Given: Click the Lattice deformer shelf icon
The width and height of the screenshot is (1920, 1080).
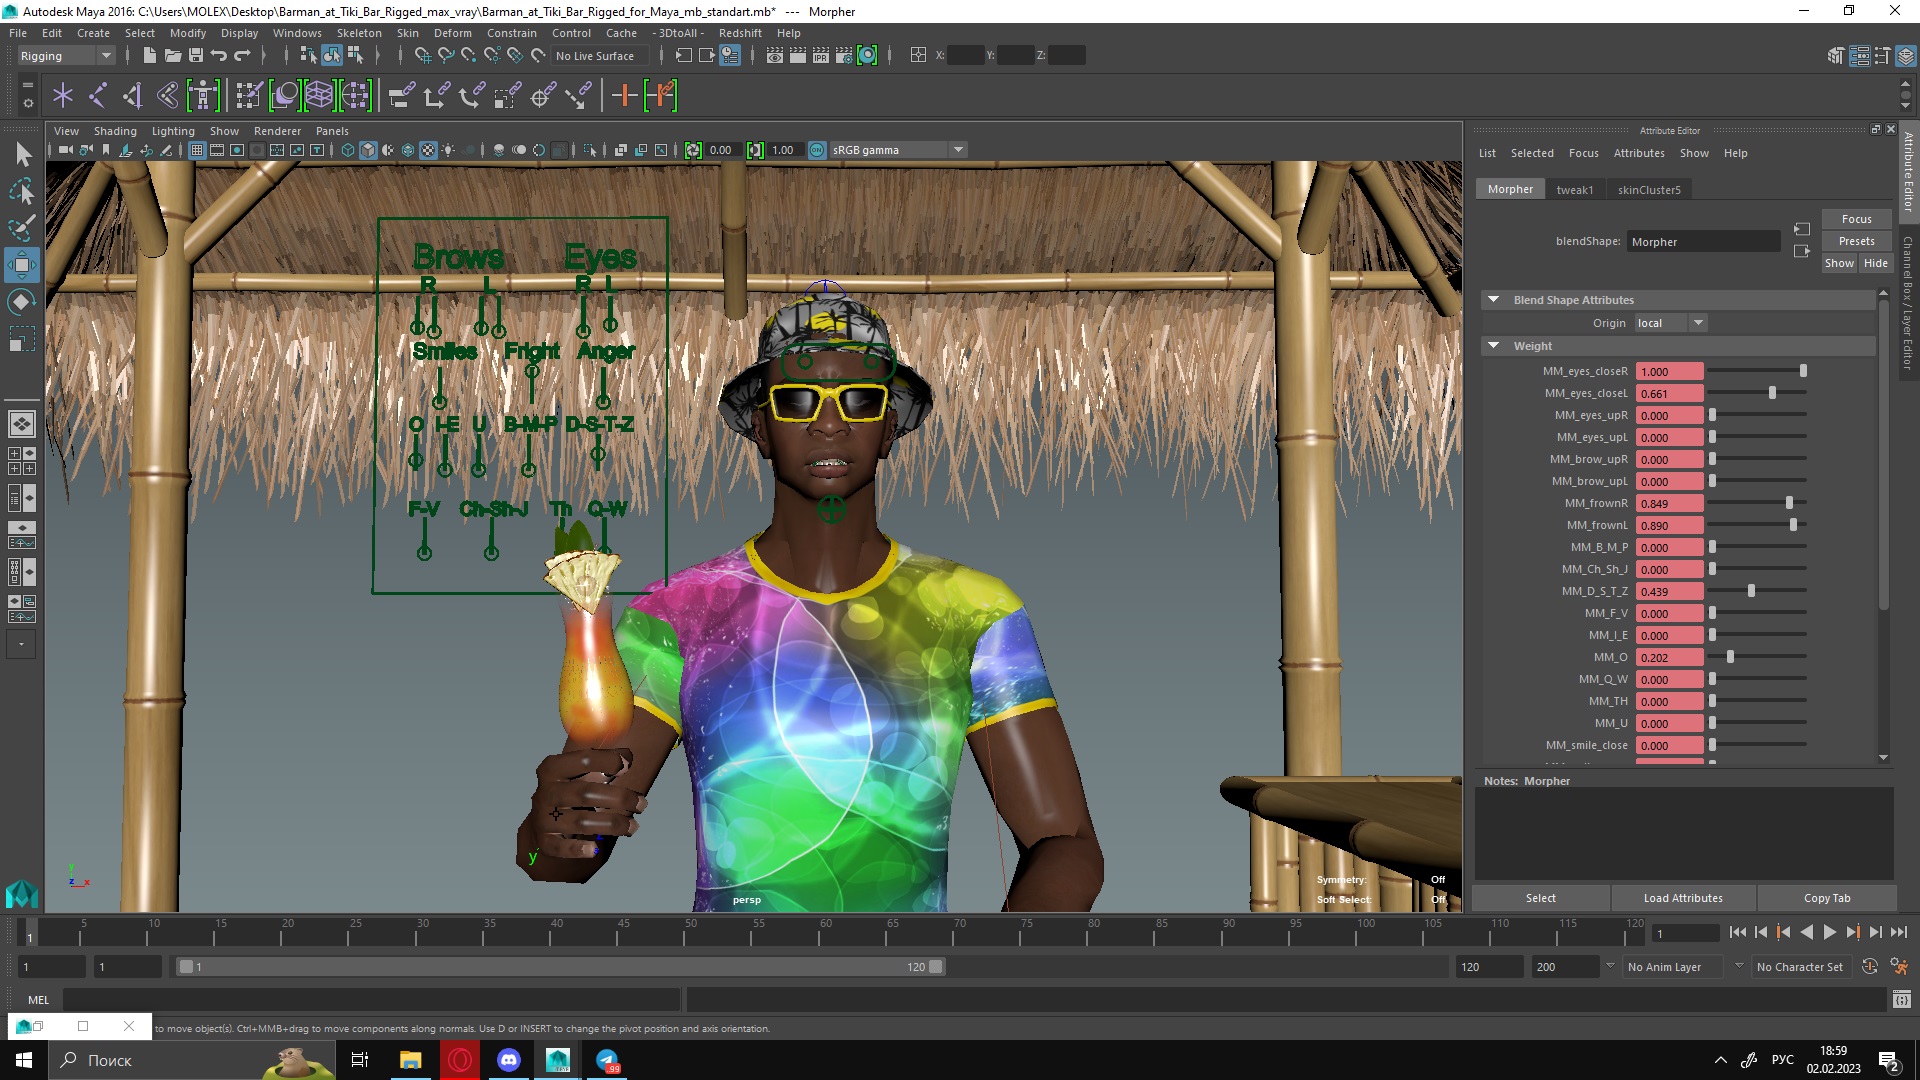Looking at the screenshot, I should click(x=319, y=96).
